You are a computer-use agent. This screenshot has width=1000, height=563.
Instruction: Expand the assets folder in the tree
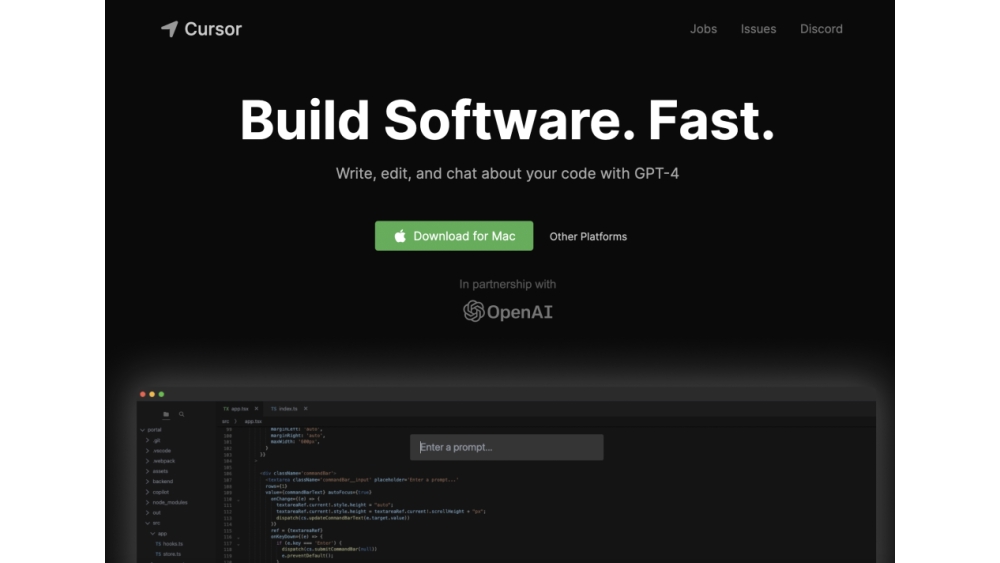click(x=159, y=471)
